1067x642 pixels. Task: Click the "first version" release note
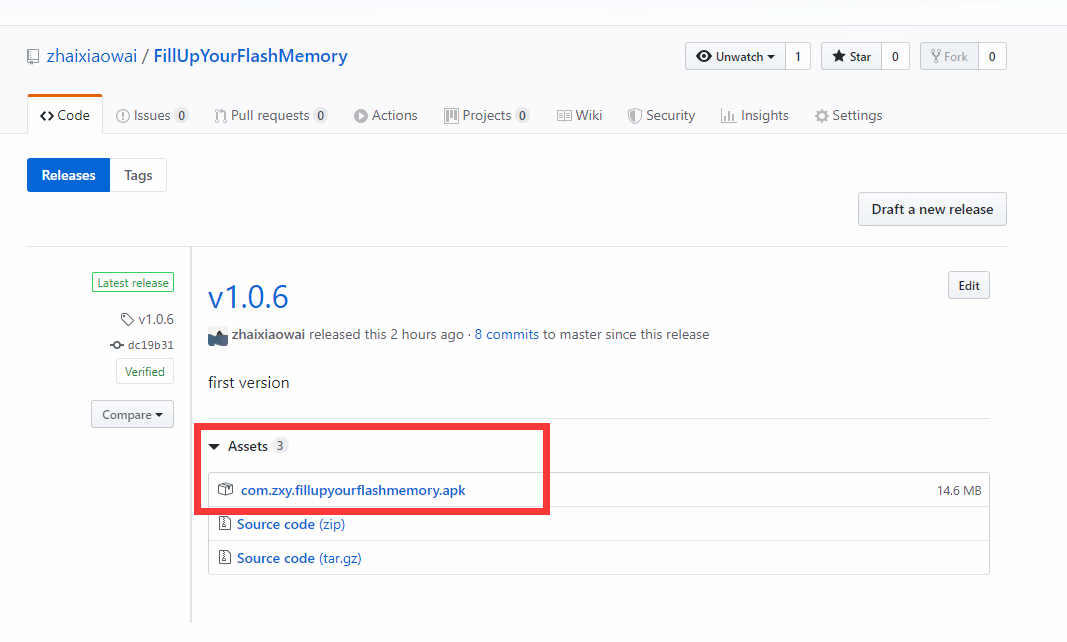click(x=248, y=383)
